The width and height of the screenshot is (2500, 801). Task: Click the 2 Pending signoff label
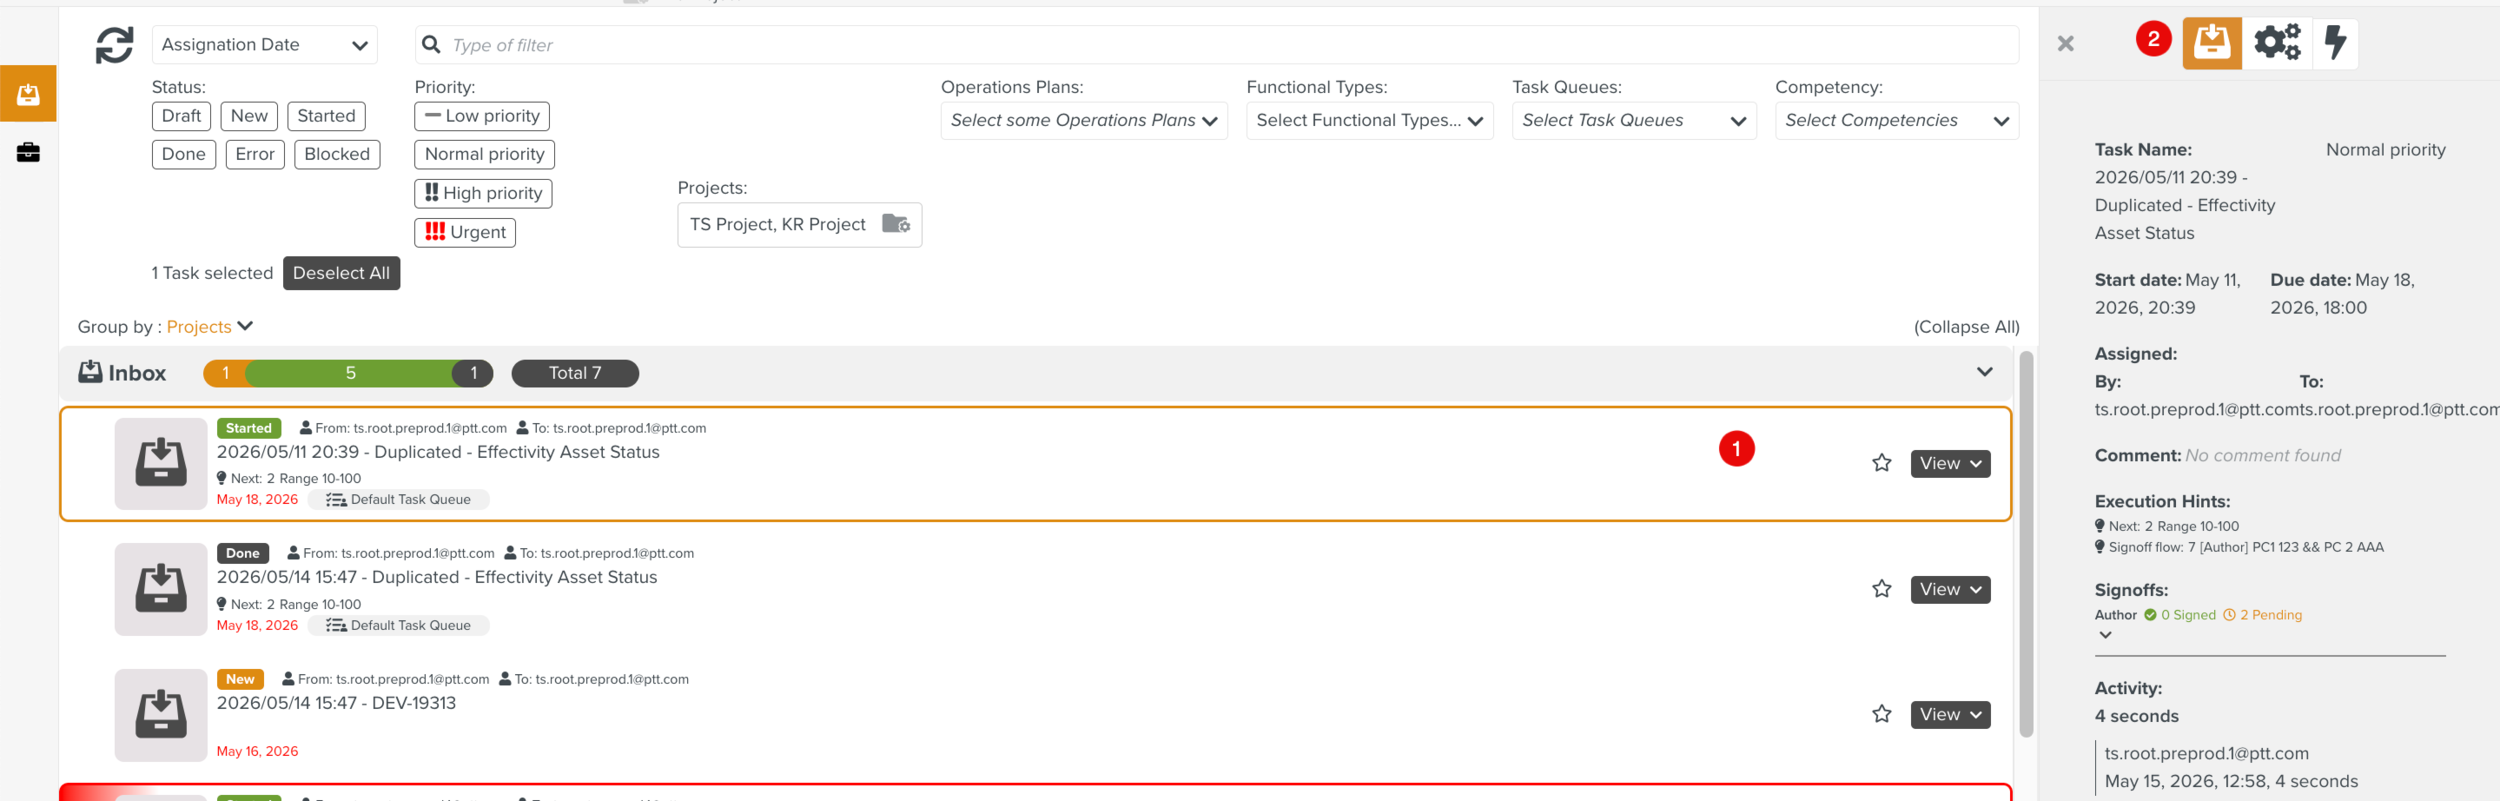coord(2262,615)
